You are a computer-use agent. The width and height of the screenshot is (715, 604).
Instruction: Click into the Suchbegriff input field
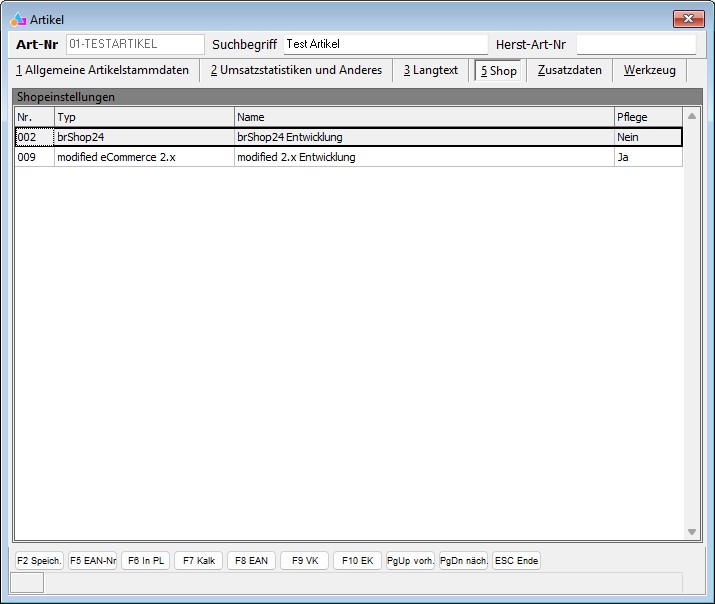pos(385,45)
